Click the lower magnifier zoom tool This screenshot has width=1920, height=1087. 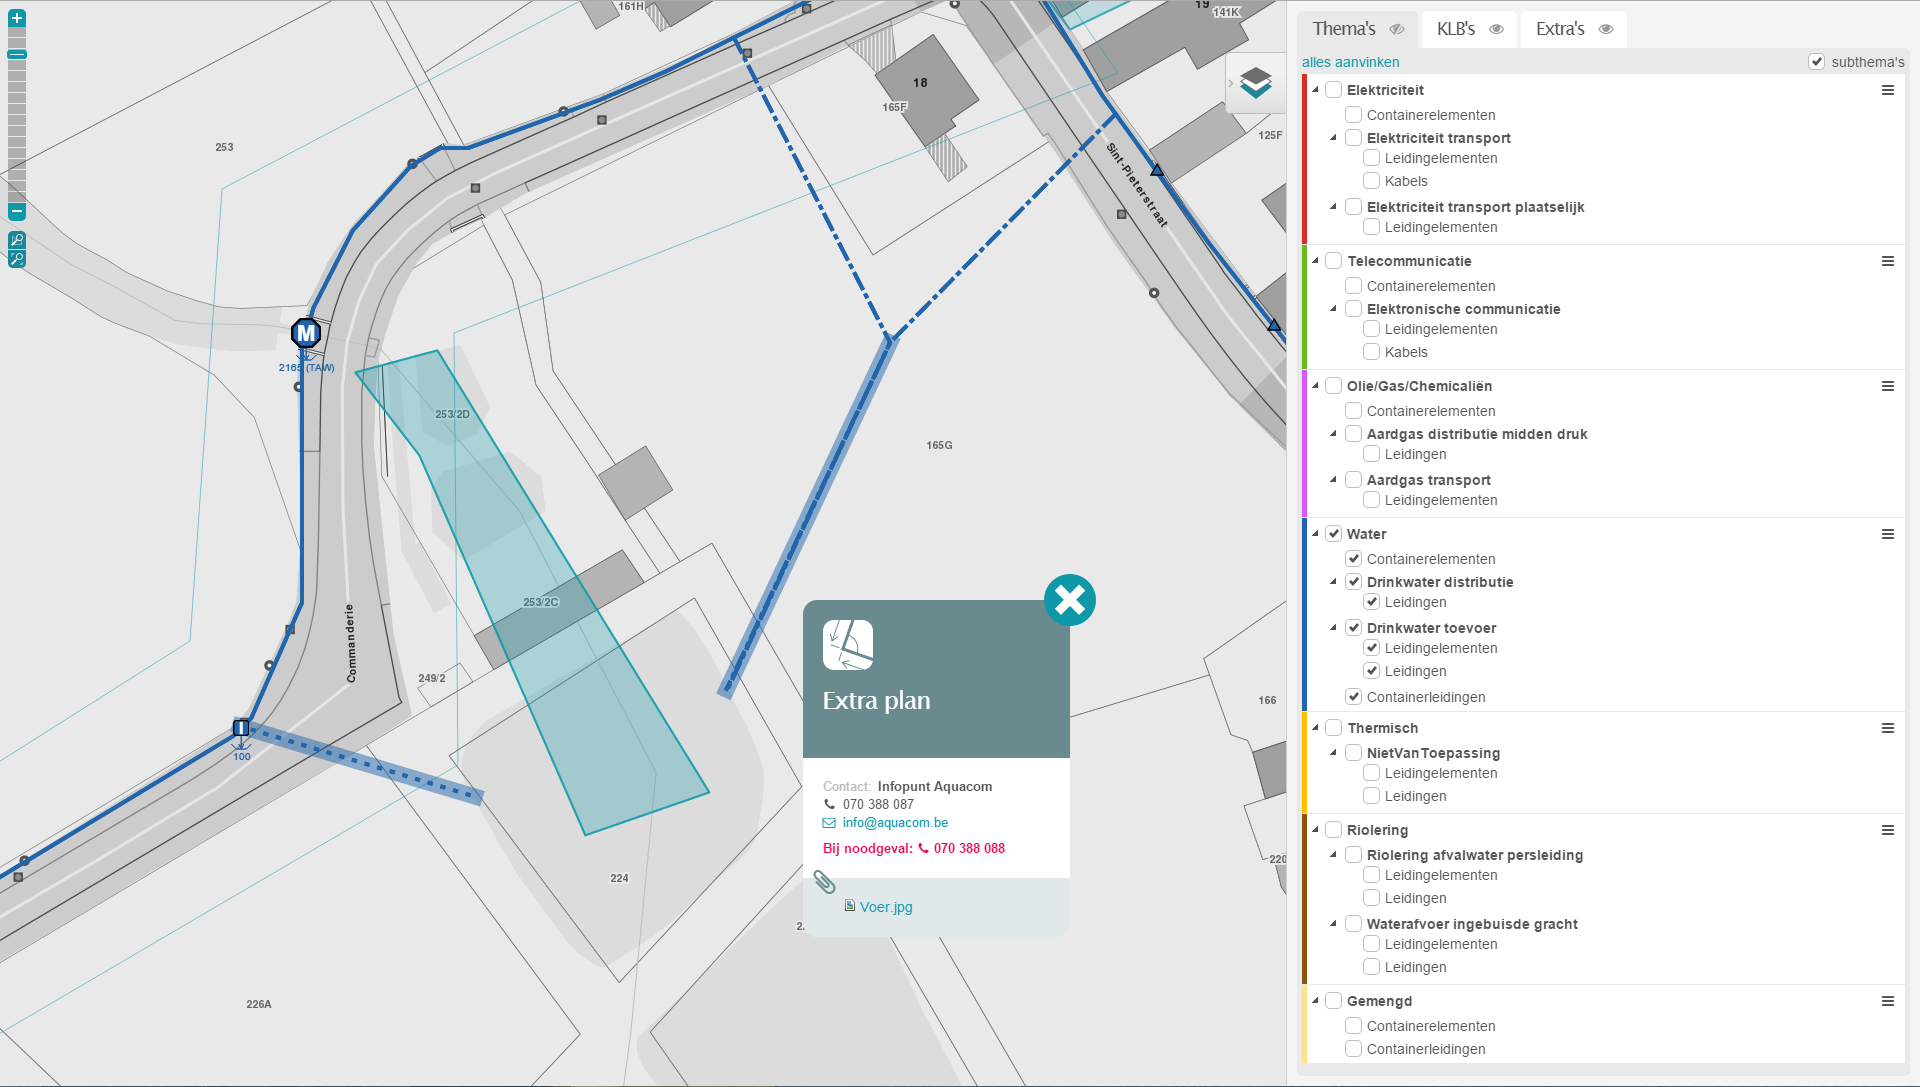[x=17, y=259]
